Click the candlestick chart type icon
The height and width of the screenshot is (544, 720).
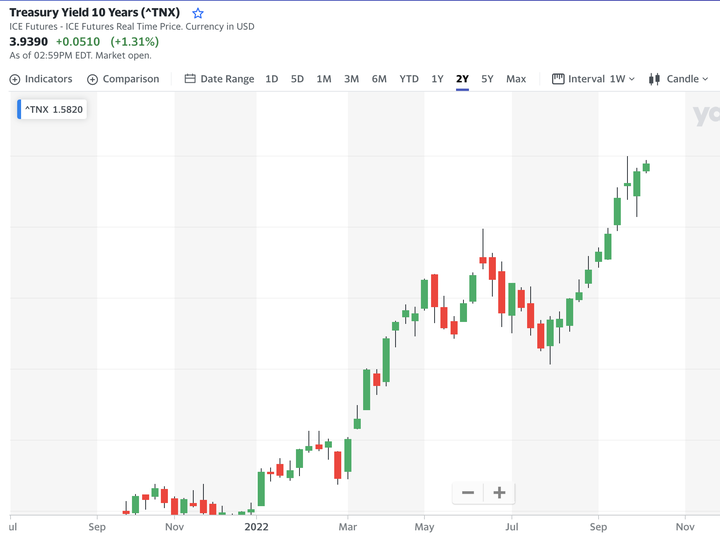pyautogui.click(x=654, y=79)
